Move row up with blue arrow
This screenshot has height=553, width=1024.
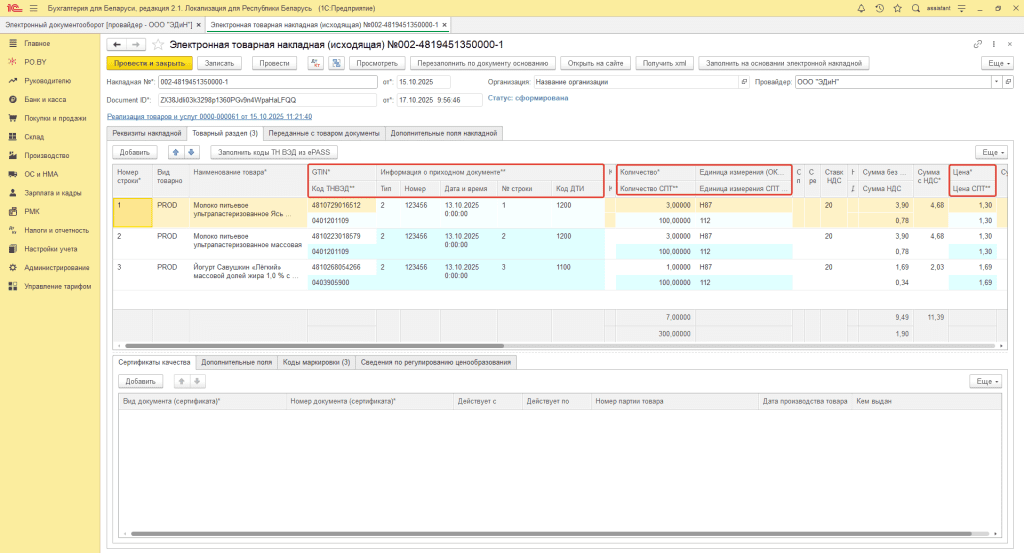point(177,152)
